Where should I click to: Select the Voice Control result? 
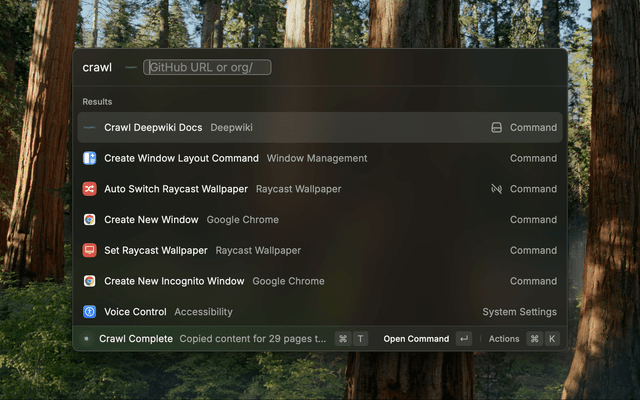320,311
